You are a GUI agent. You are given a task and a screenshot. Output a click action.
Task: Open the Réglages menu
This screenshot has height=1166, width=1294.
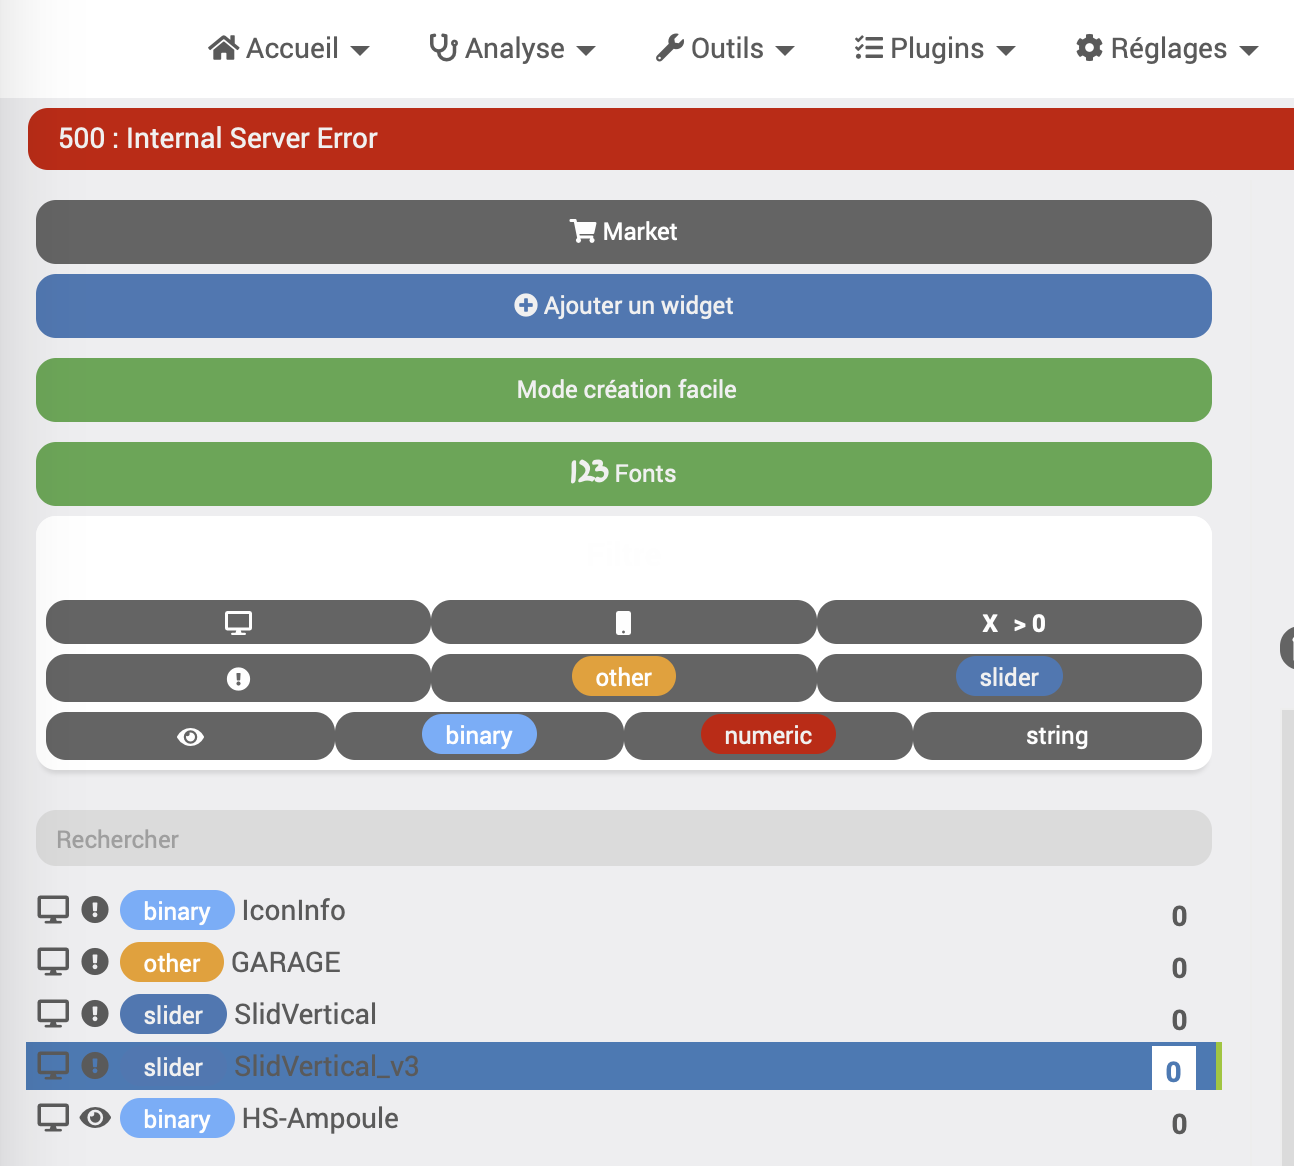pyautogui.click(x=1167, y=48)
